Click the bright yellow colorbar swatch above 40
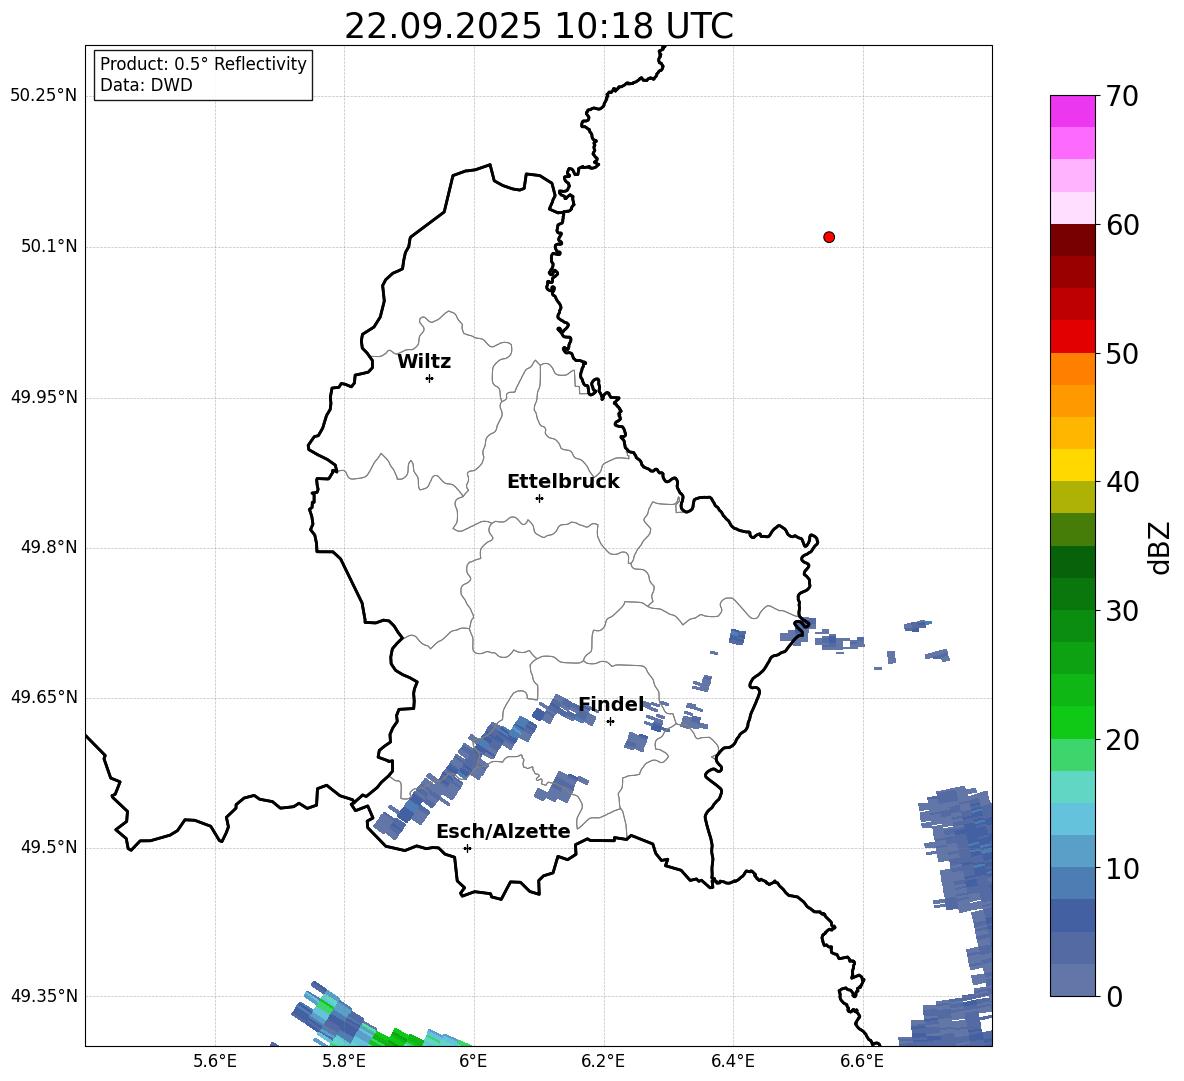 tap(1072, 465)
